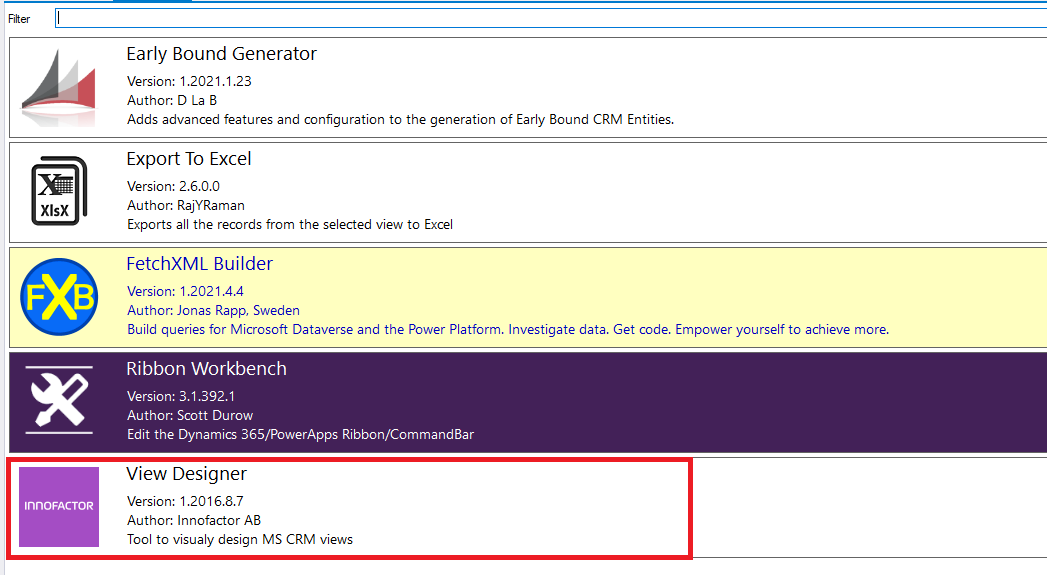1047x575 pixels.
Task: Click 'Author: Innofactor AB' text
Action: click(x=194, y=520)
